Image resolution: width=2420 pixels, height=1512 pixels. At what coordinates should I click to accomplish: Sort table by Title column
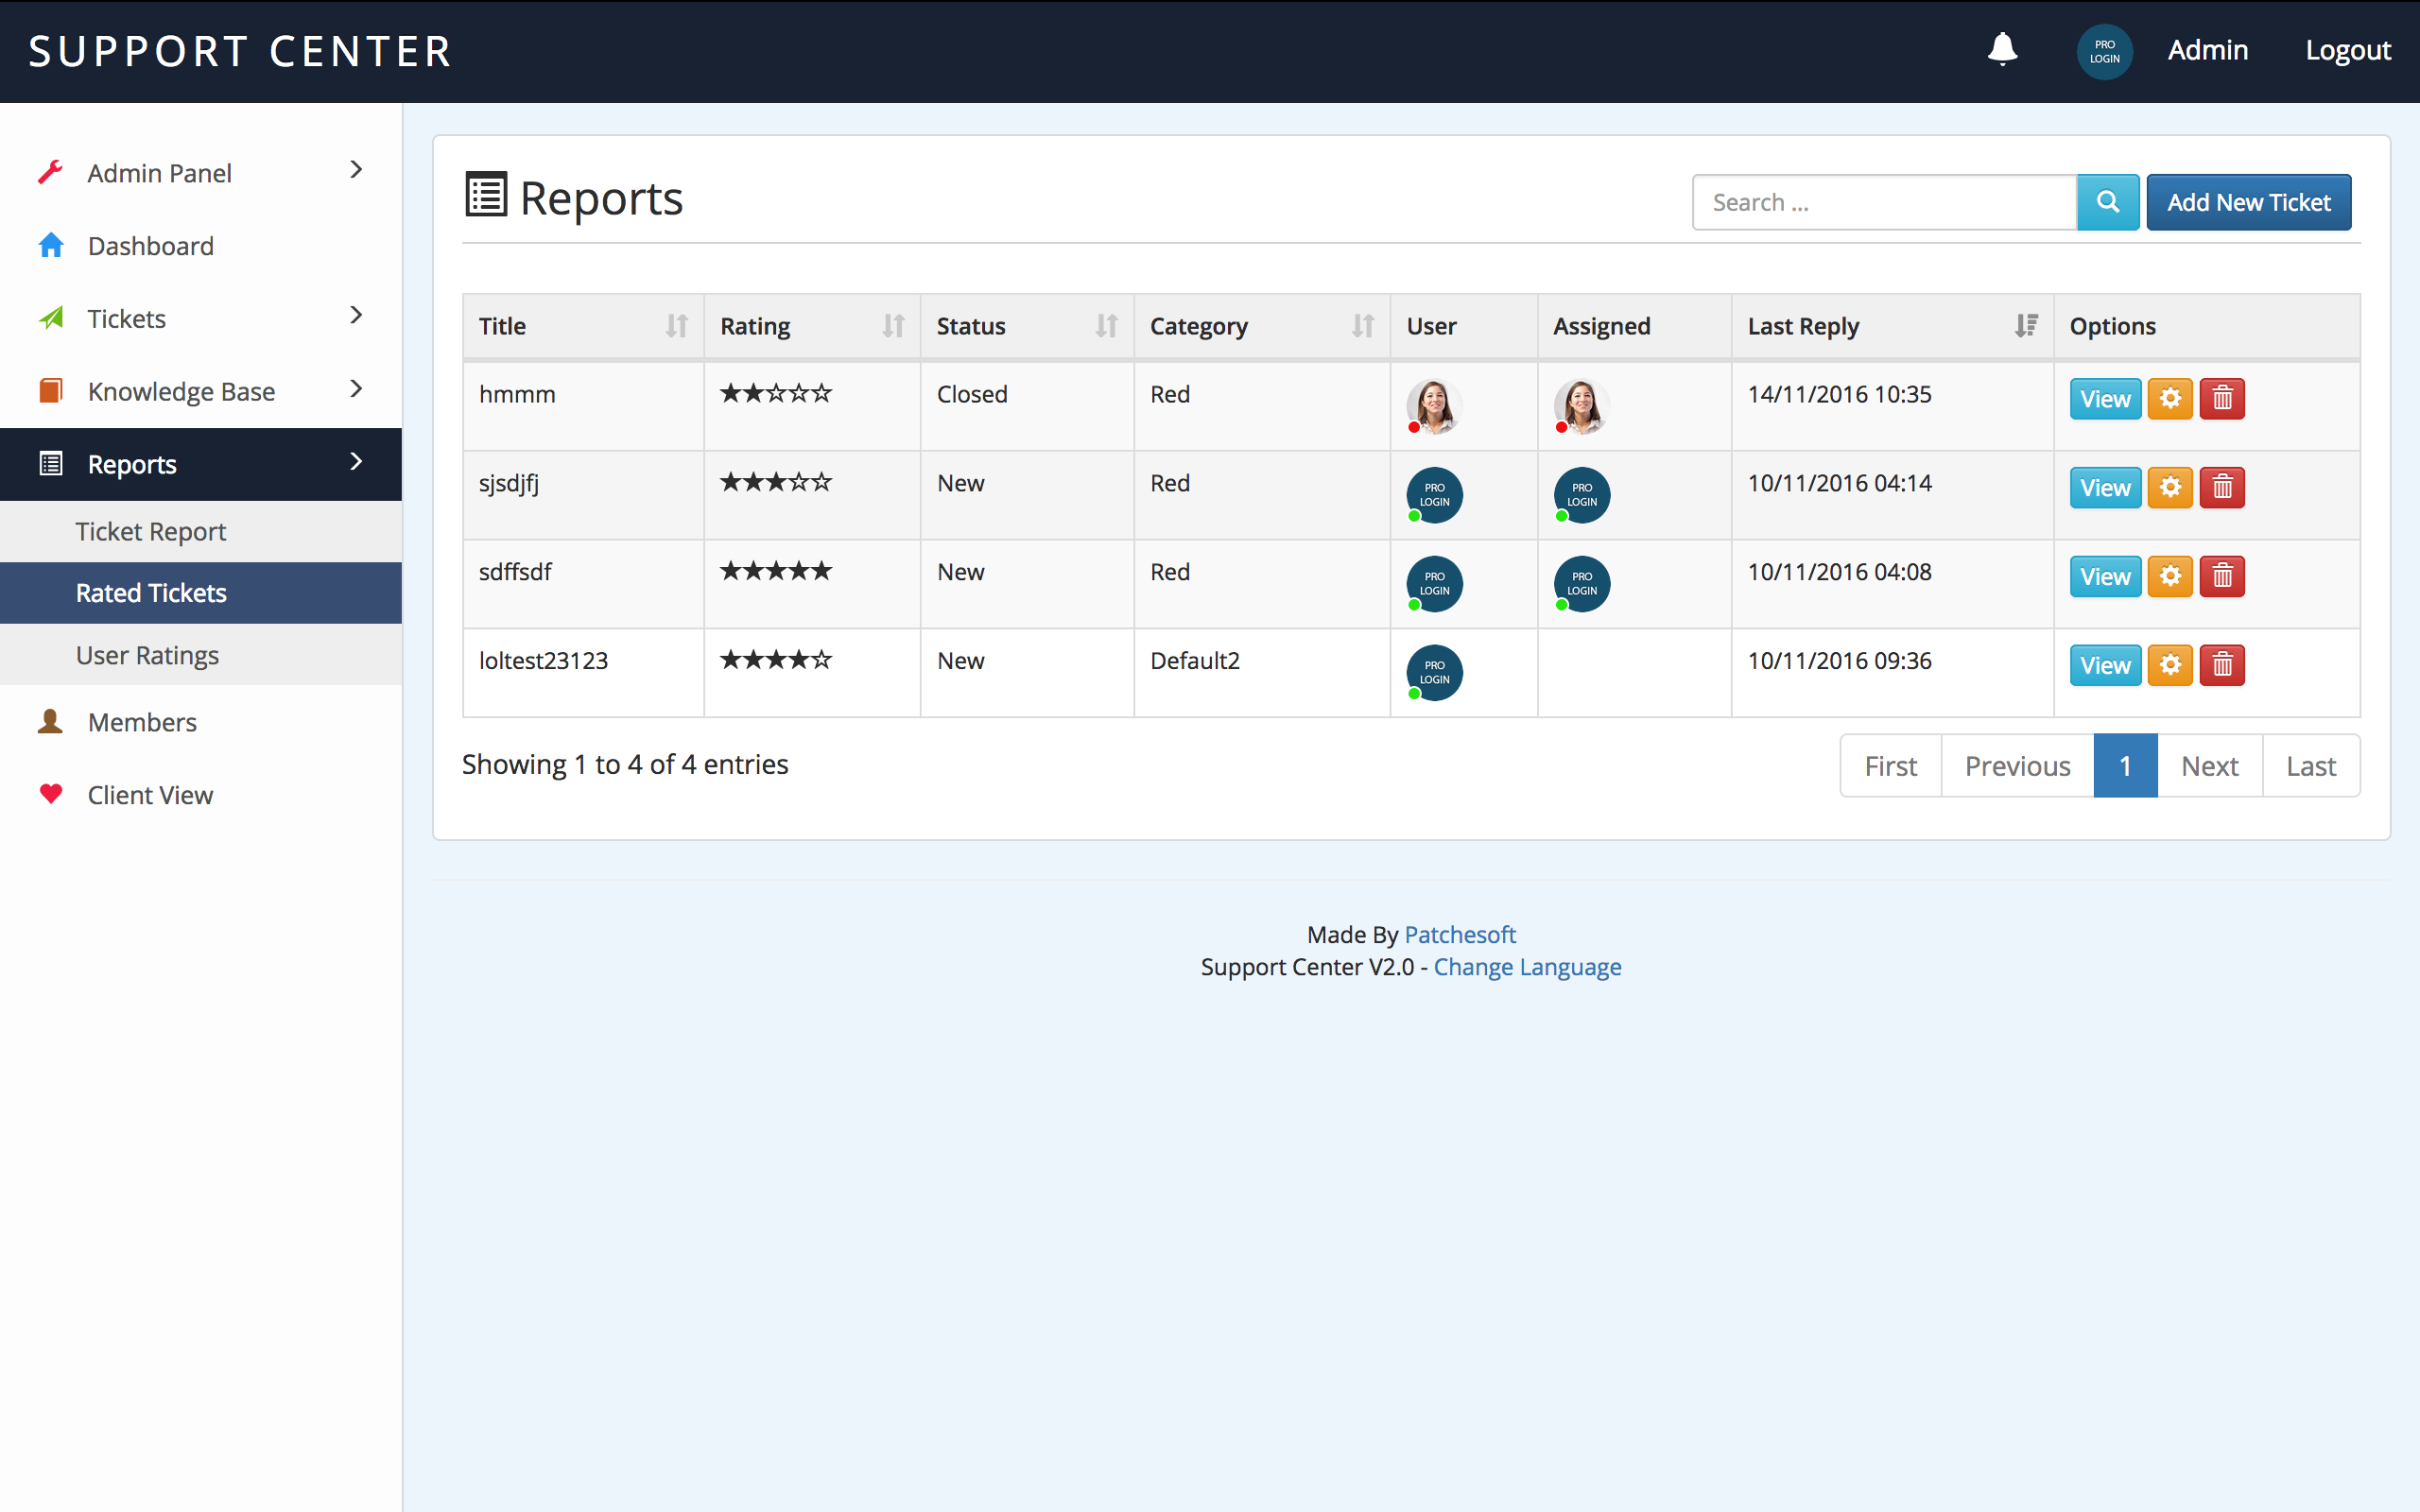tap(676, 326)
